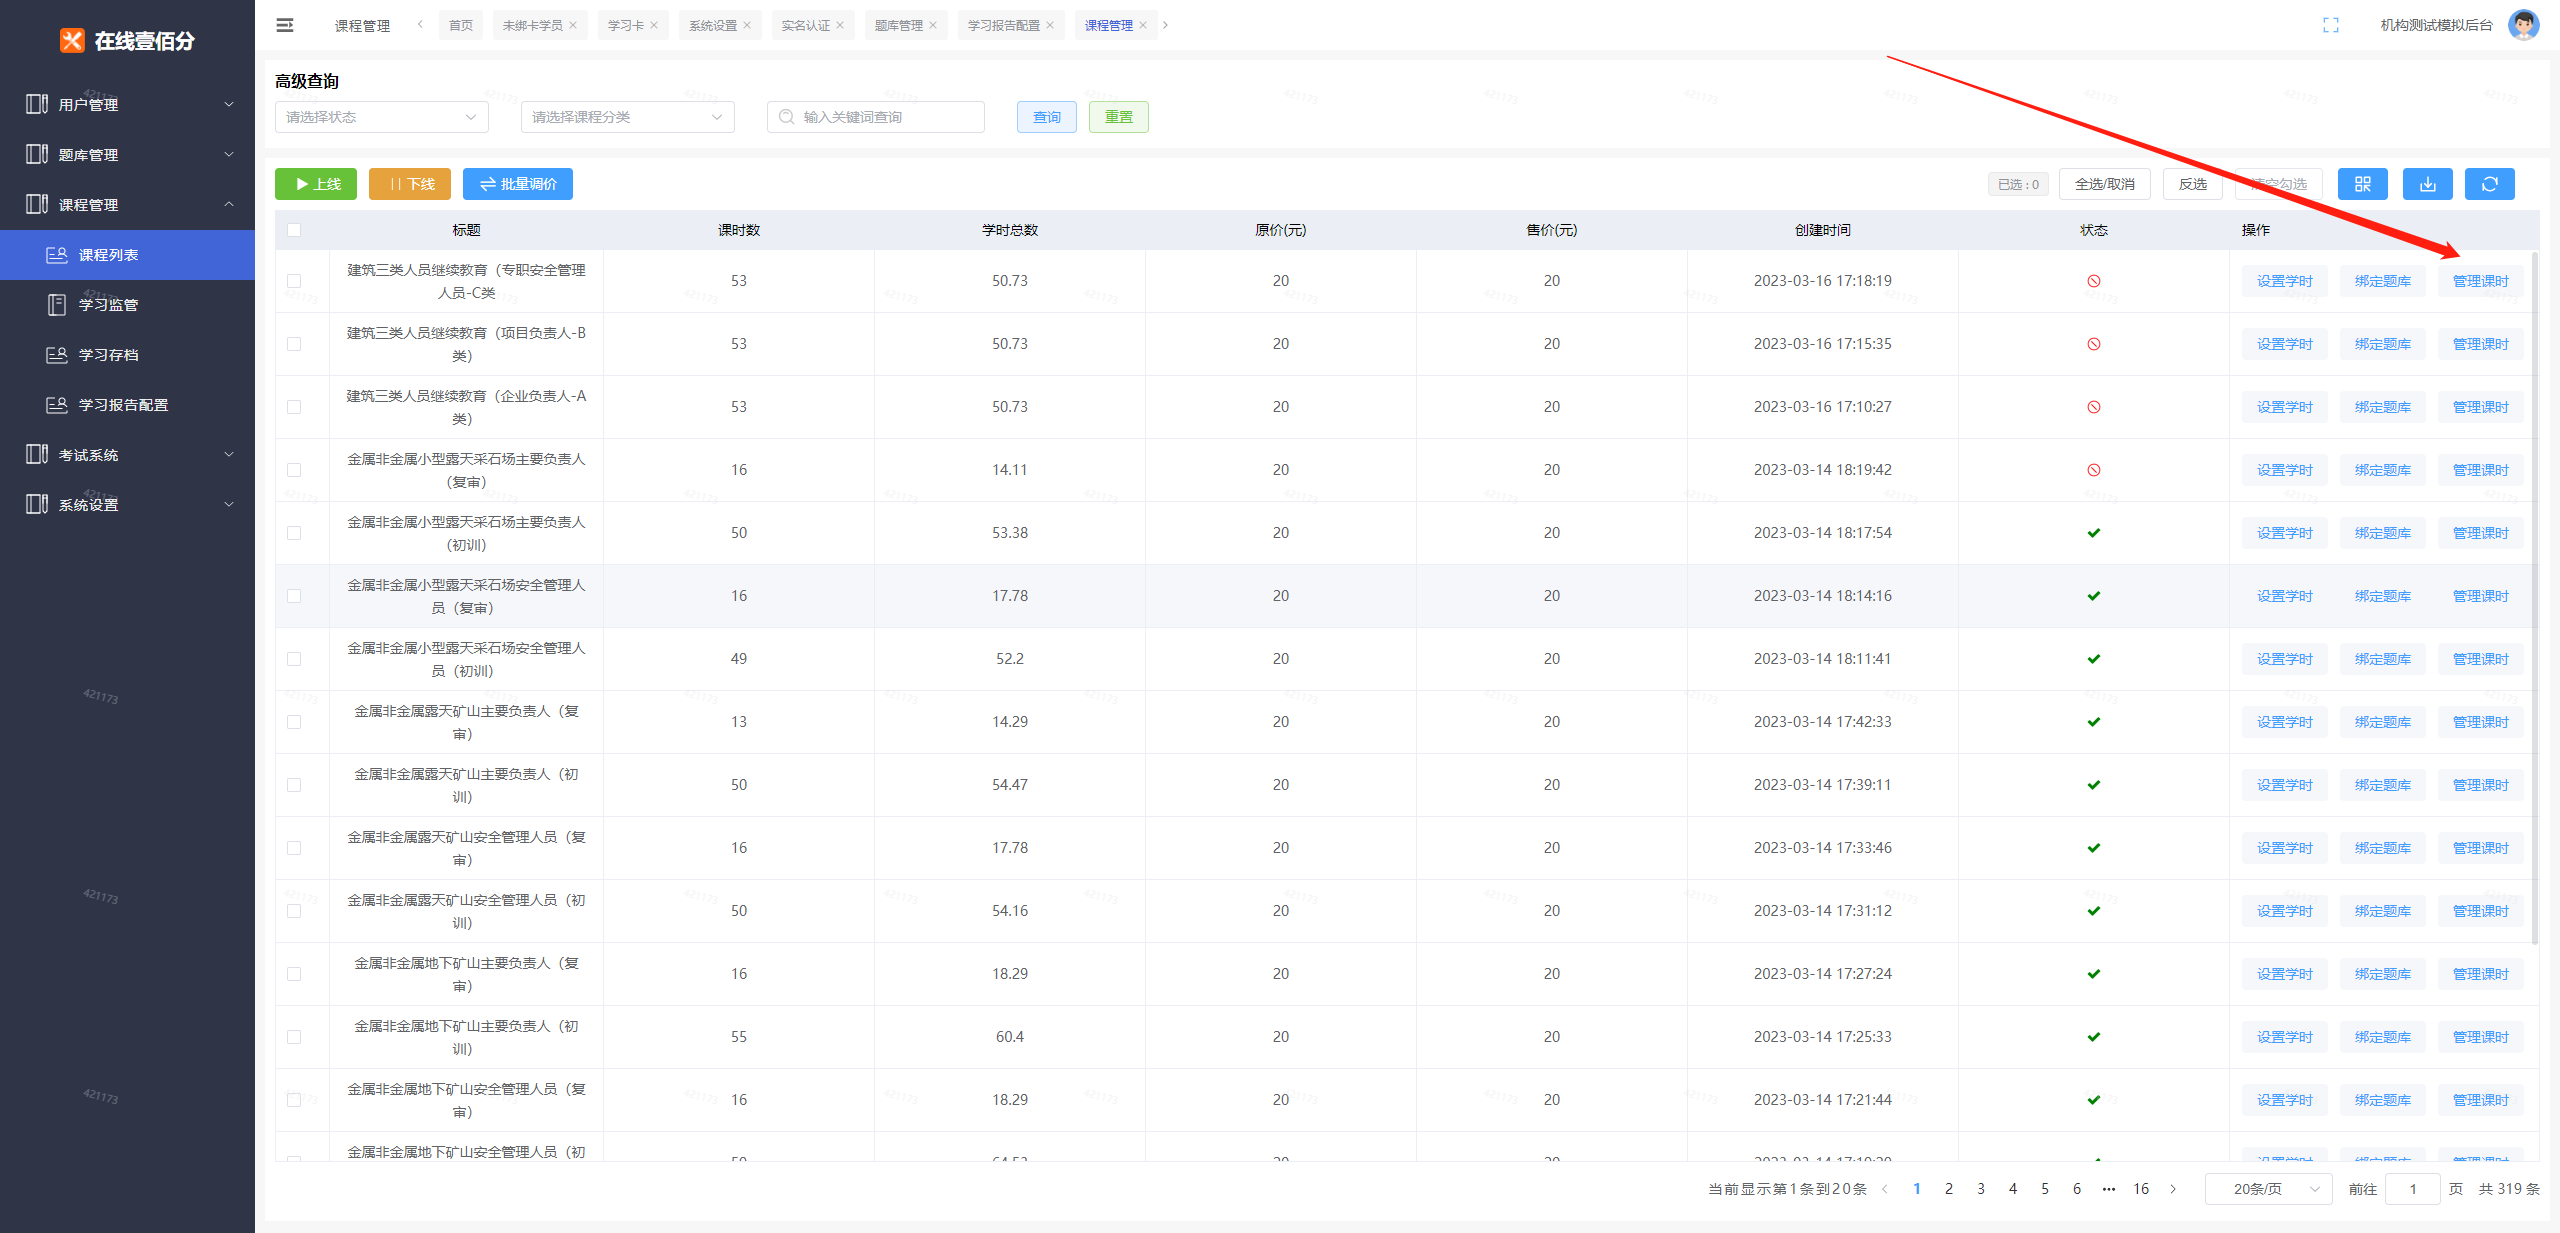Click the 系统设置 sidebar icon
The width and height of the screenshot is (2560, 1233).
pyautogui.click(x=37, y=504)
